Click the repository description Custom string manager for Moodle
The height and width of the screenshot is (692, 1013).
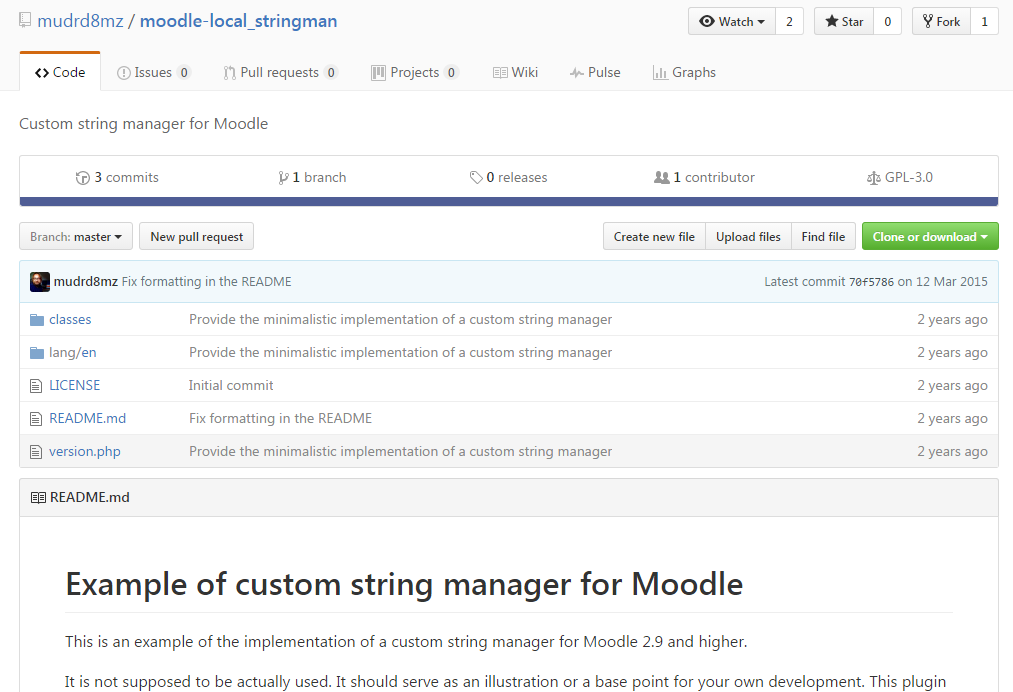tap(143, 123)
